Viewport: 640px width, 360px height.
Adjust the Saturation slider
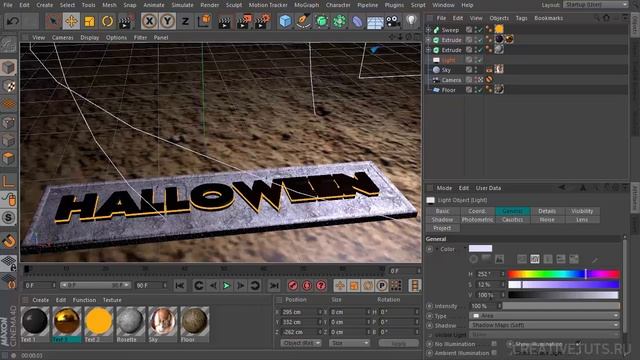(563, 284)
